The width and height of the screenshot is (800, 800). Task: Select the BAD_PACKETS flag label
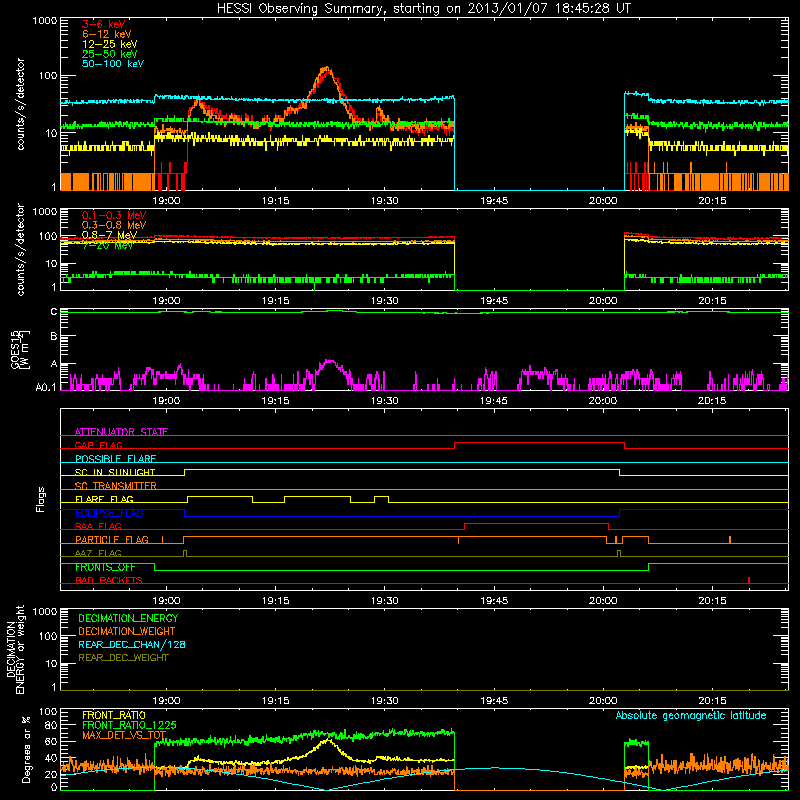pos(109,580)
